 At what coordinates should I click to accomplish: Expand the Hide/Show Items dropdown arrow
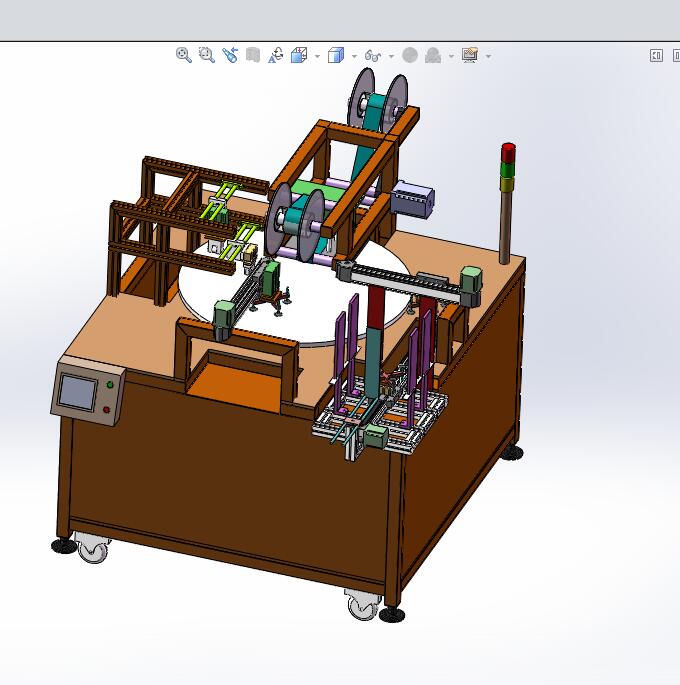pyautogui.click(x=391, y=56)
